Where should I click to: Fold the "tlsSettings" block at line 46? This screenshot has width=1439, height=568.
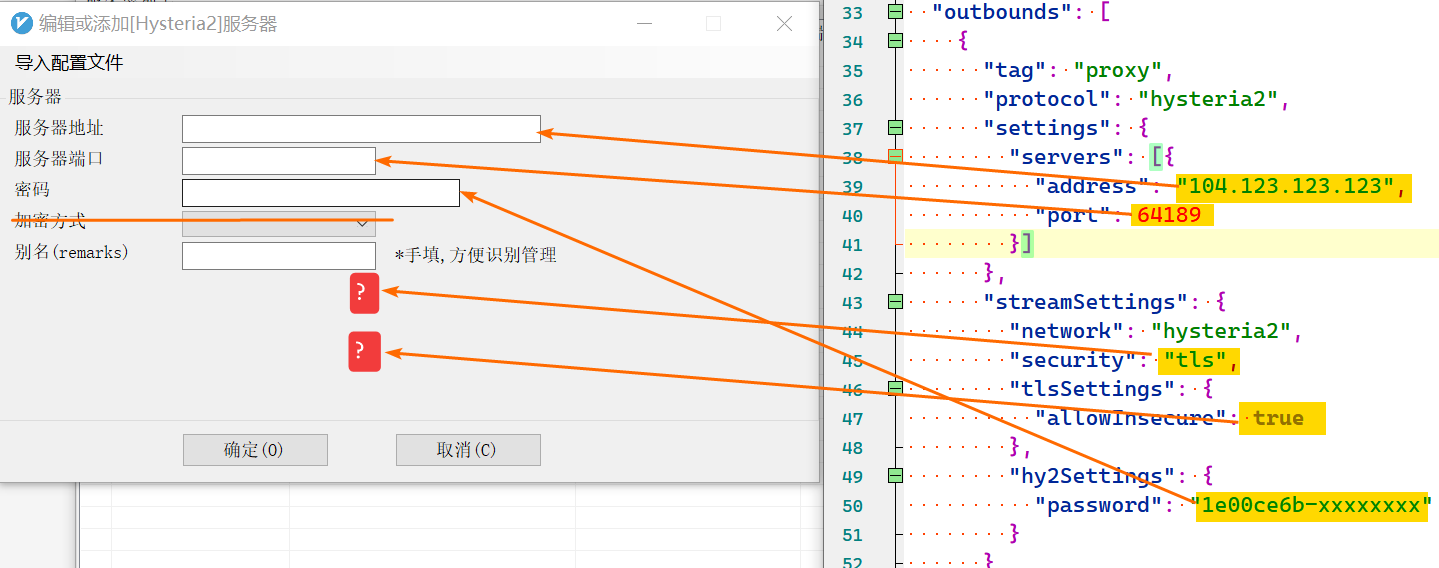[x=895, y=388]
